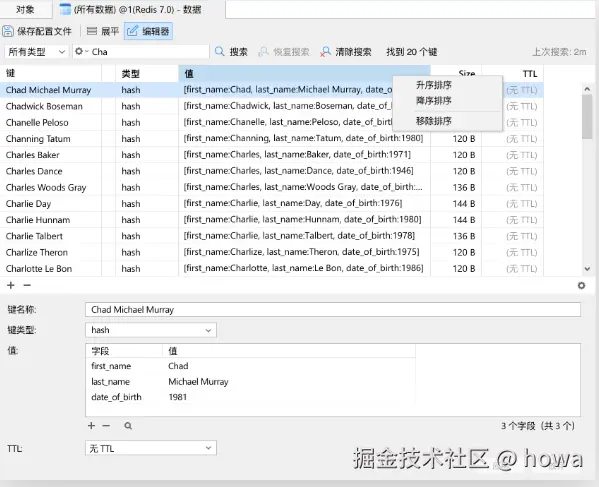This screenshot has width=599, height=487.
Task: Select the date_of_birth field row
Action: [251, 397]
